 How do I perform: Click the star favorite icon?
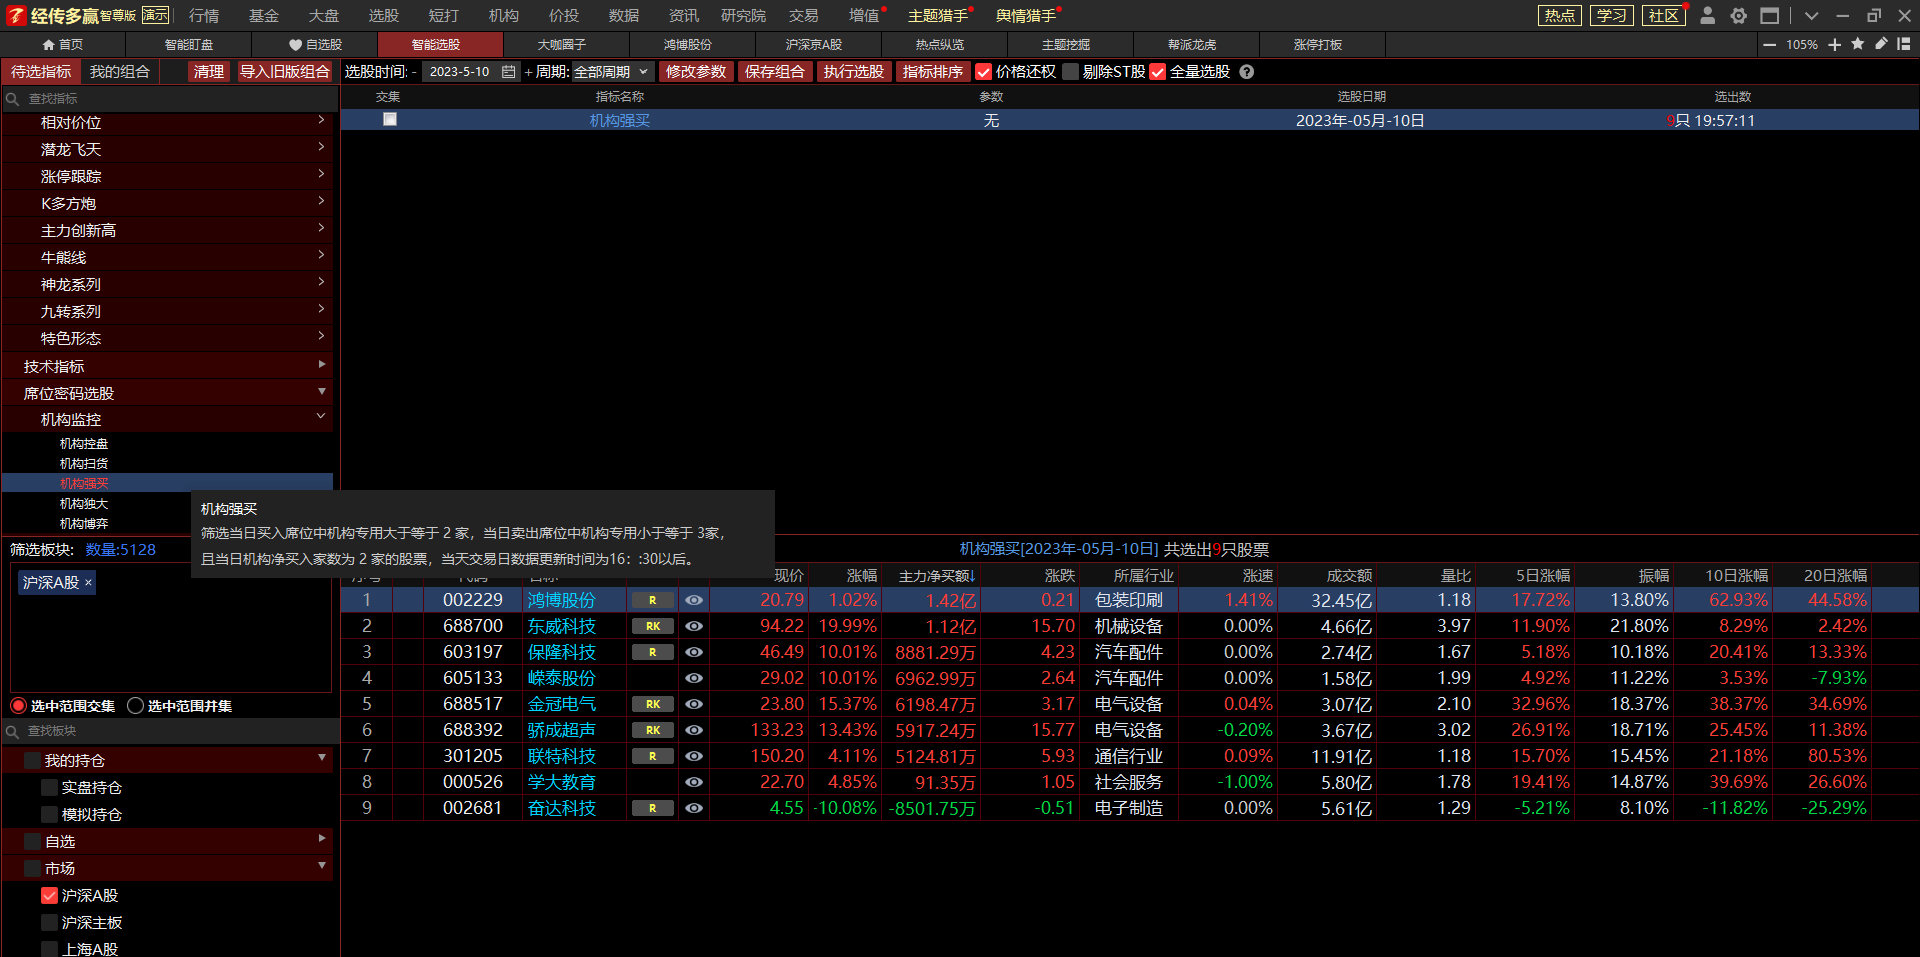pos(1858,44)
